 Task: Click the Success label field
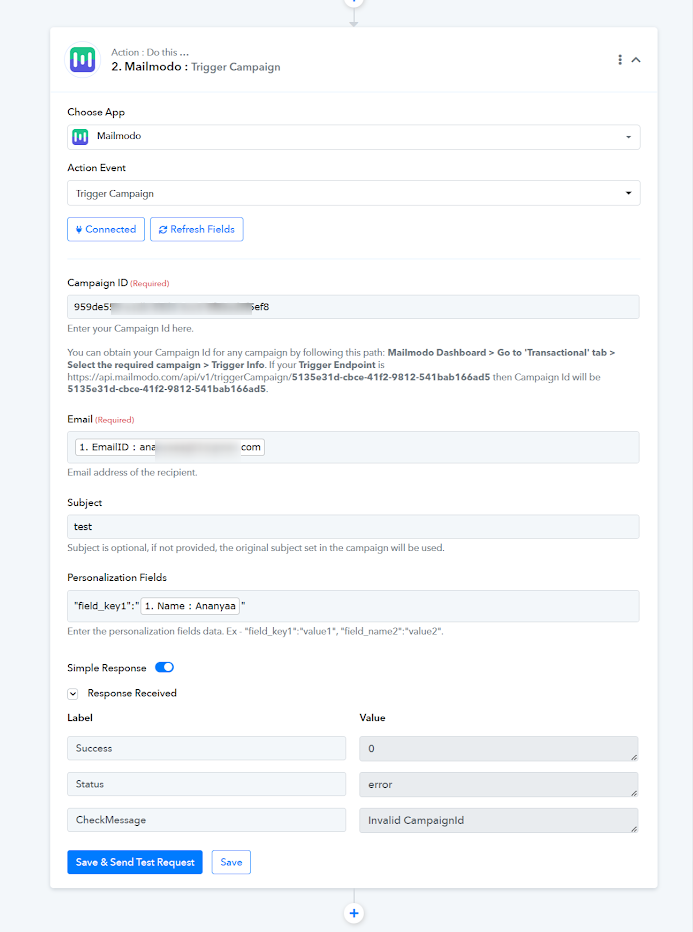(x=206, y=748)
